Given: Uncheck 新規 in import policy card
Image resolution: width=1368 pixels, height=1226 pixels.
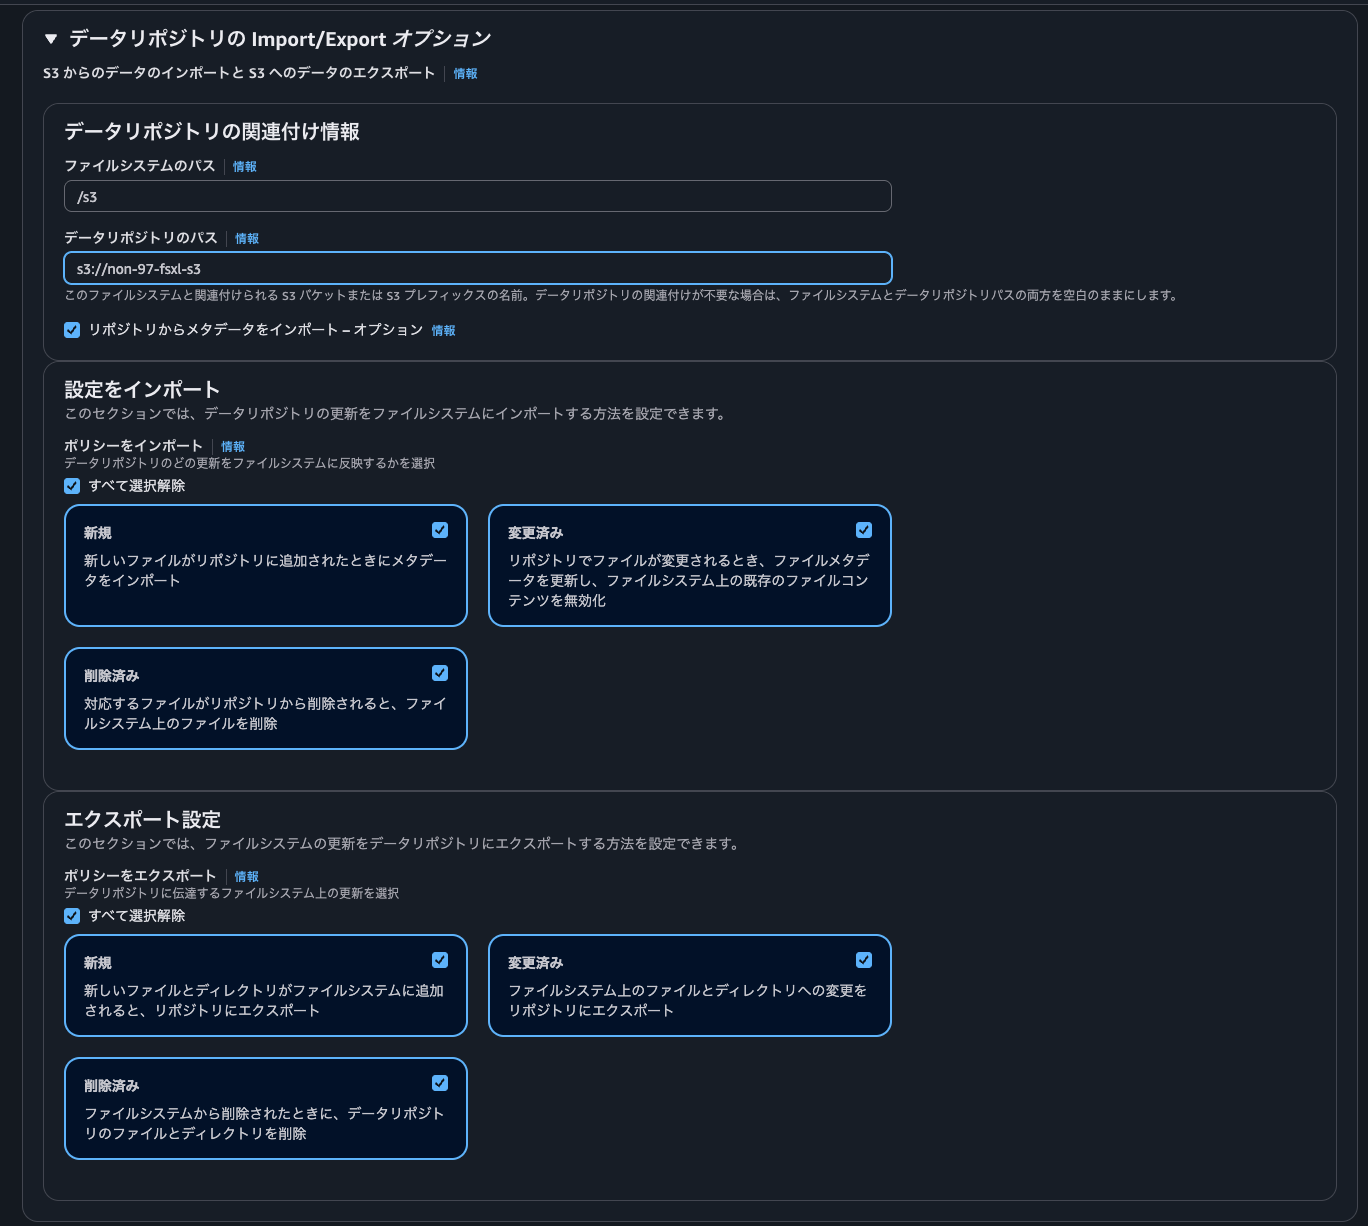Looking at the screenshot, I should tap(440, 530).
